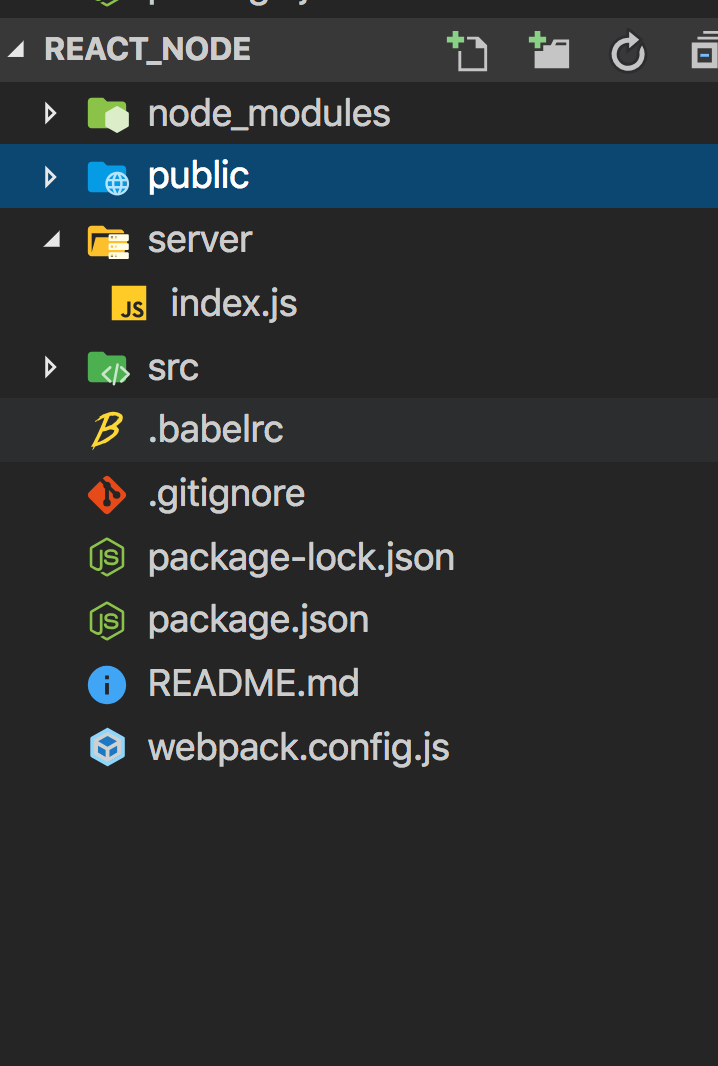Refresh the explorer file tree

pyautogui.click(x=628, y=52)
